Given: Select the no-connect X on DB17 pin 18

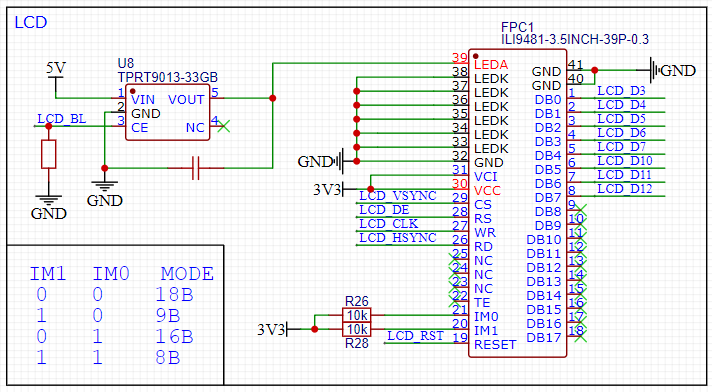Looking at the screenshot, I should click(581, 336).
